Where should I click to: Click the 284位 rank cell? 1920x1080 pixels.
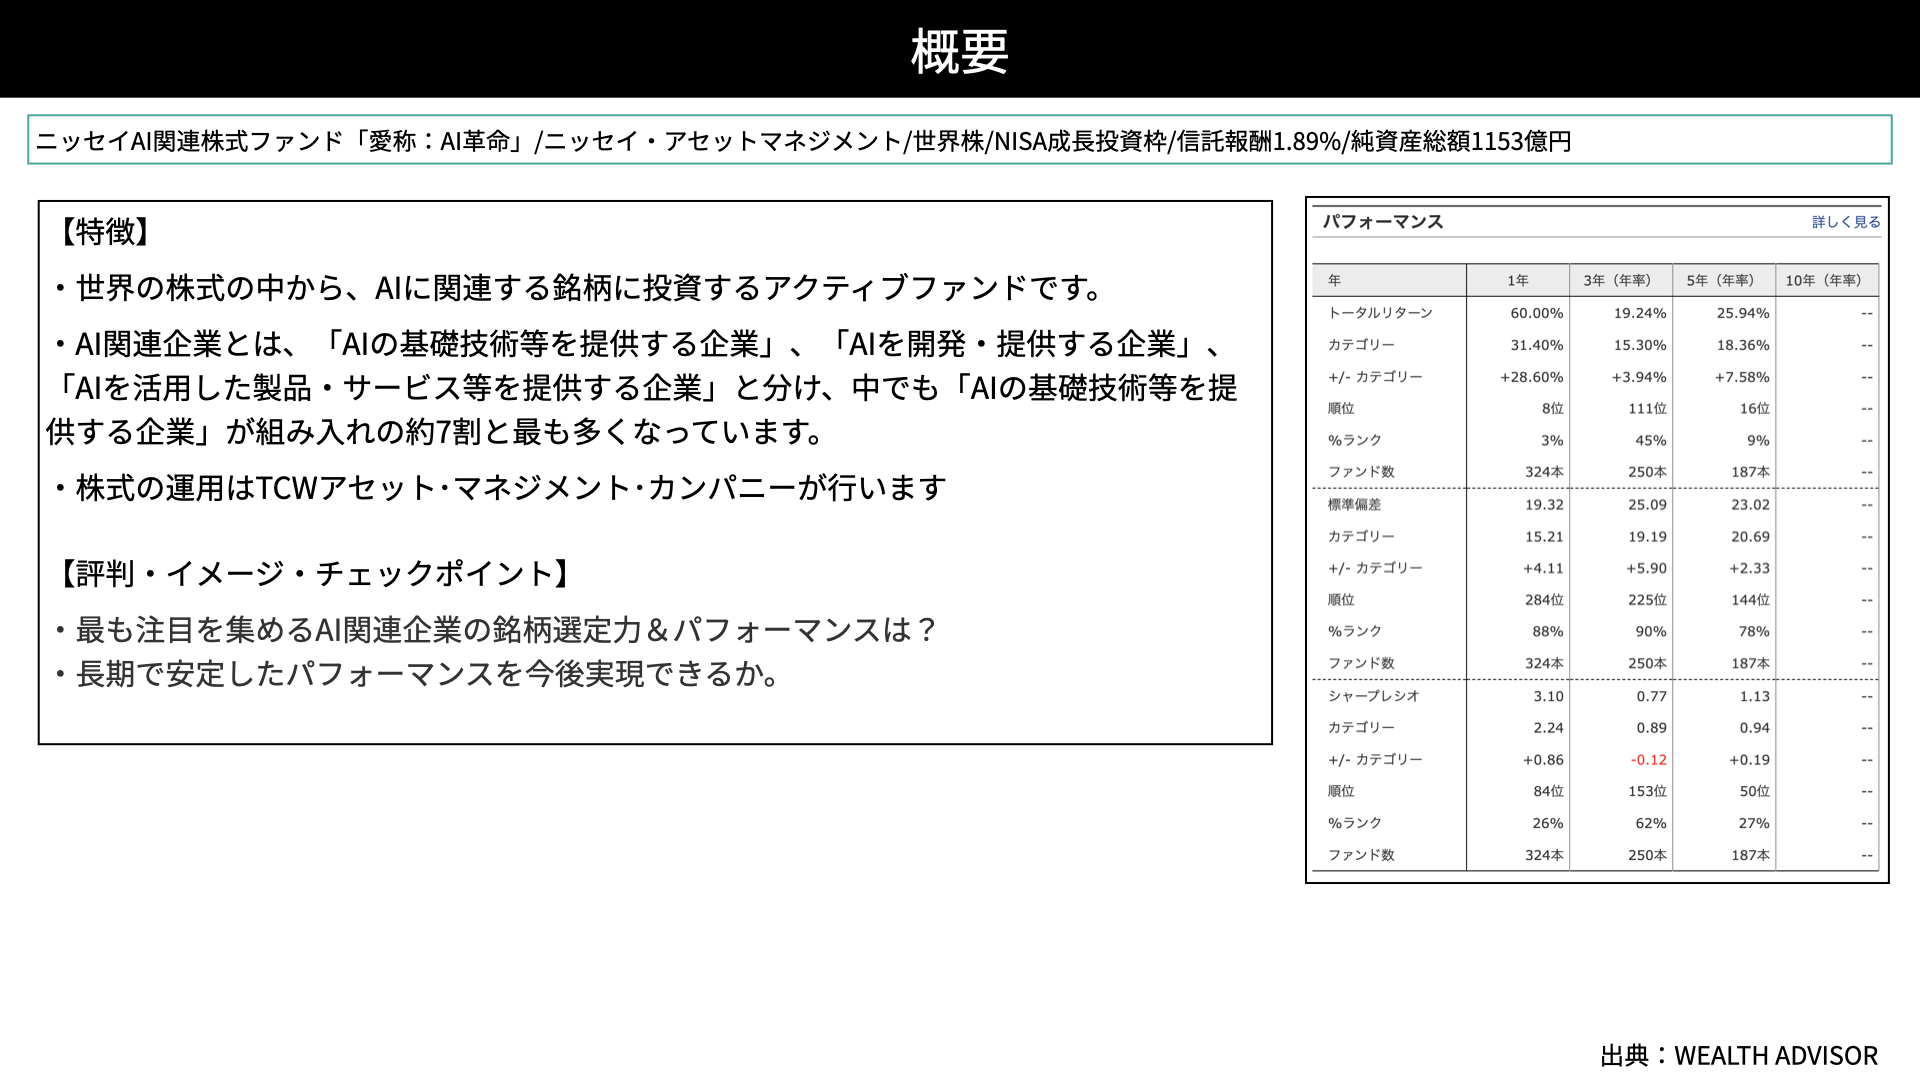(x=1544, y=600)
